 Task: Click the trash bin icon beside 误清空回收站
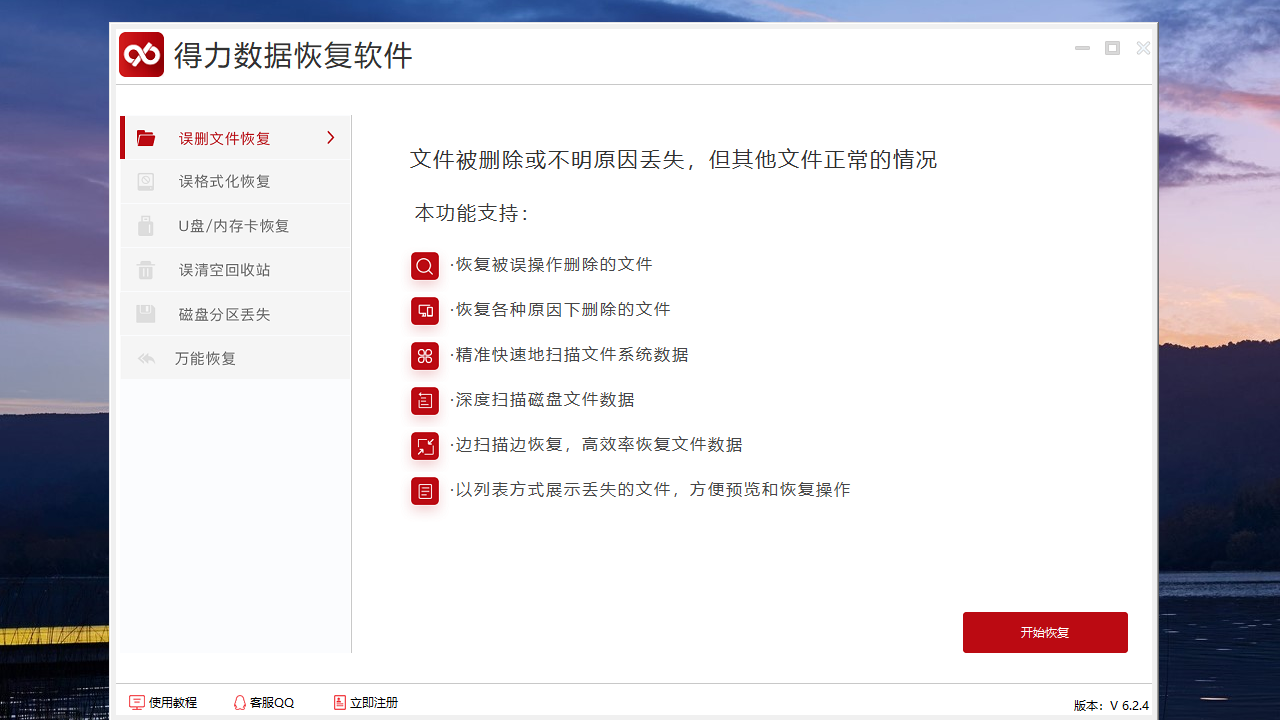coord(146,269)
